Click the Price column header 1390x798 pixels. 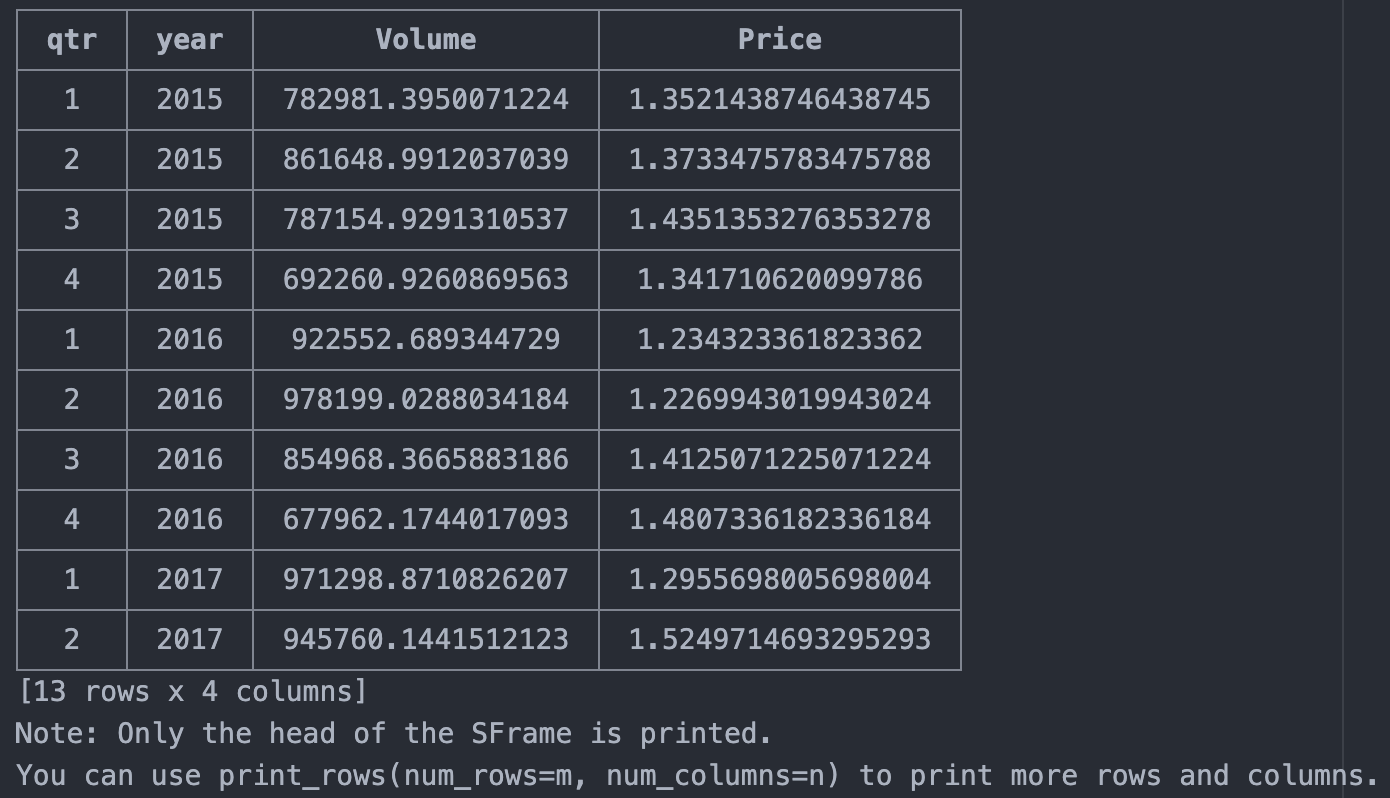(779, 40)
